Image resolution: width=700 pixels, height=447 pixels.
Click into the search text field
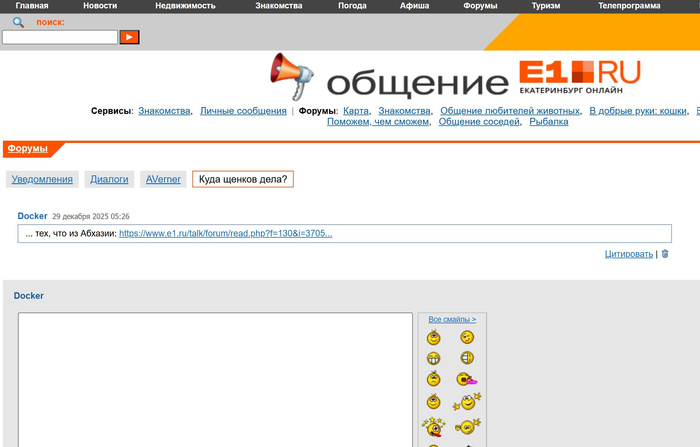coord(60,37)
